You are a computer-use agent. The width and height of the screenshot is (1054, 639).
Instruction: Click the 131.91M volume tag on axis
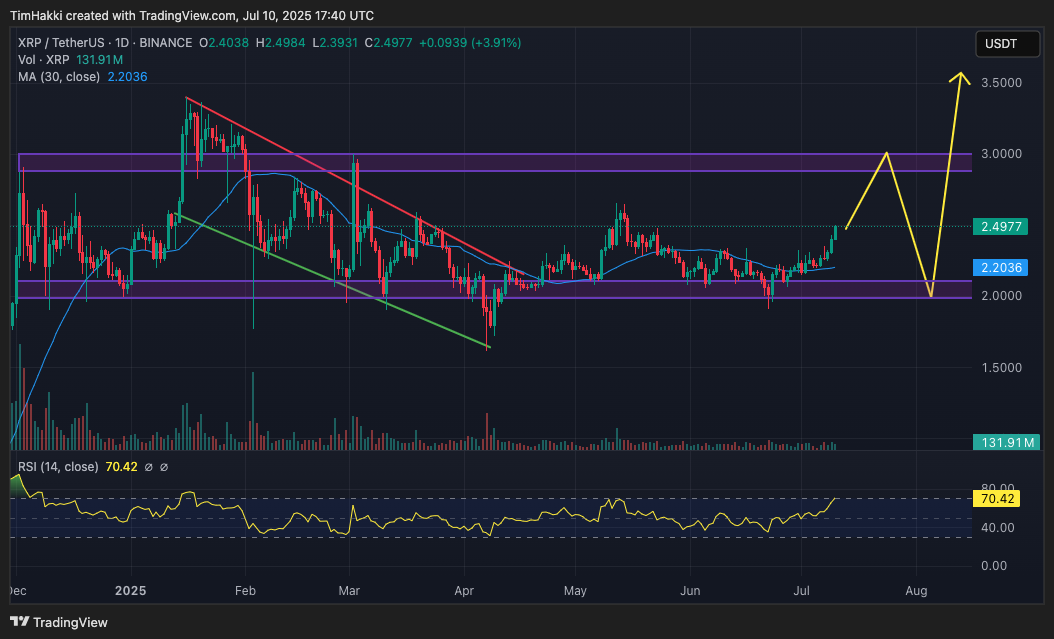(1006, 442)
